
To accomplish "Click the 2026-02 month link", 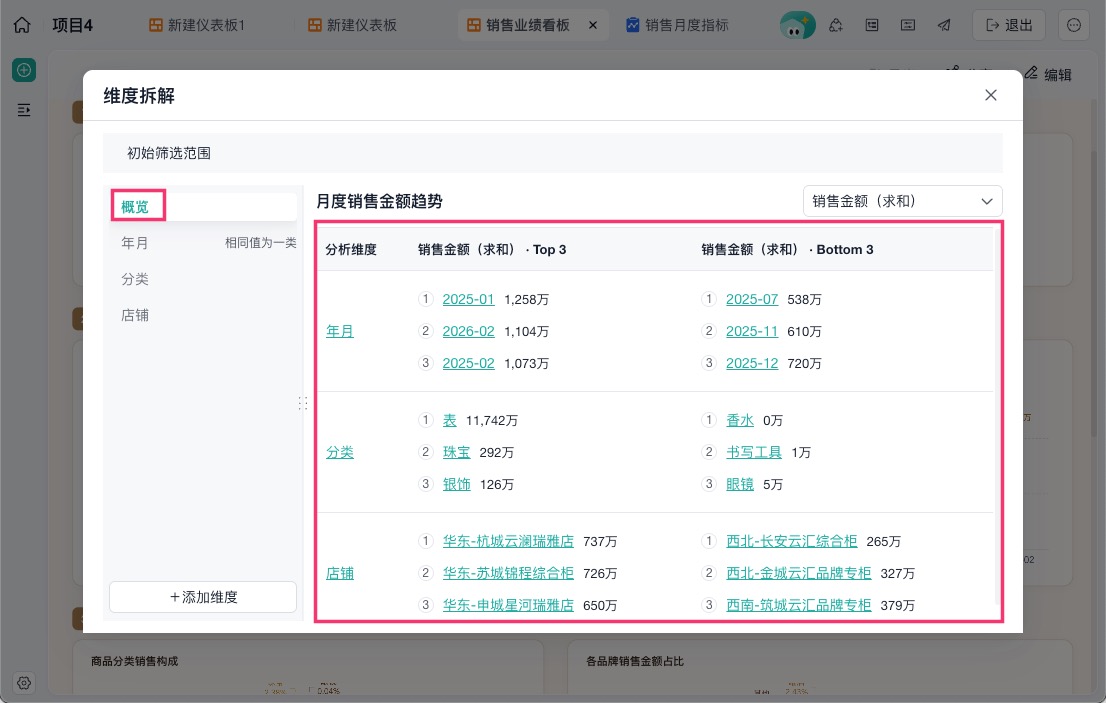I will point(468,331).
